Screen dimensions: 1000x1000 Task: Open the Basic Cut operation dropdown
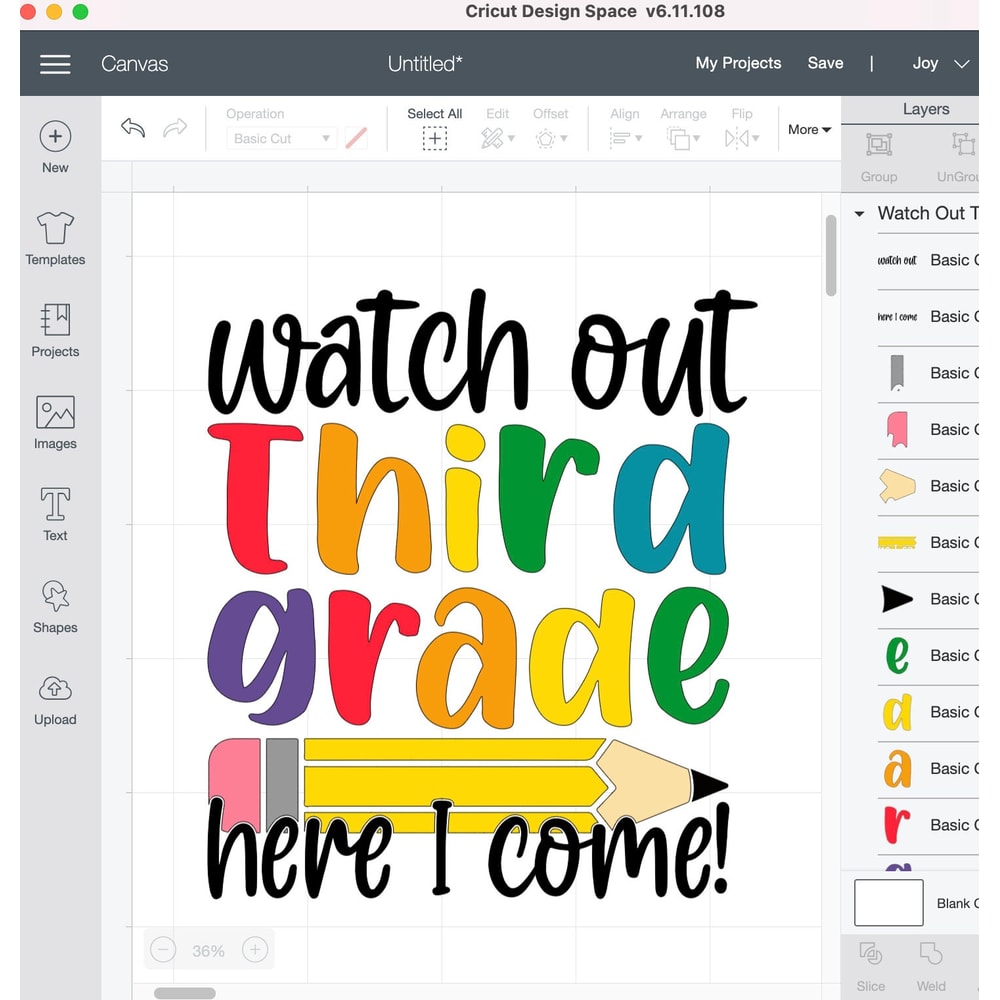(x=281, y=138)
